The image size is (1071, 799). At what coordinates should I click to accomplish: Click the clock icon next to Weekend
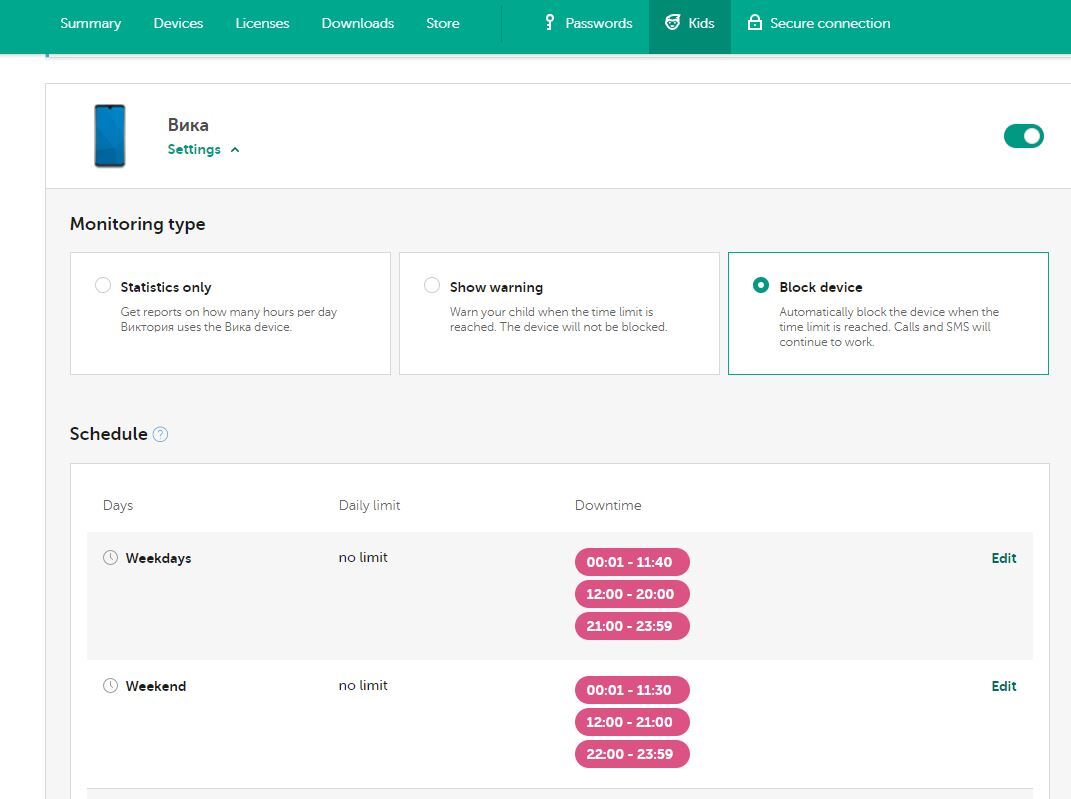(111, 686)
